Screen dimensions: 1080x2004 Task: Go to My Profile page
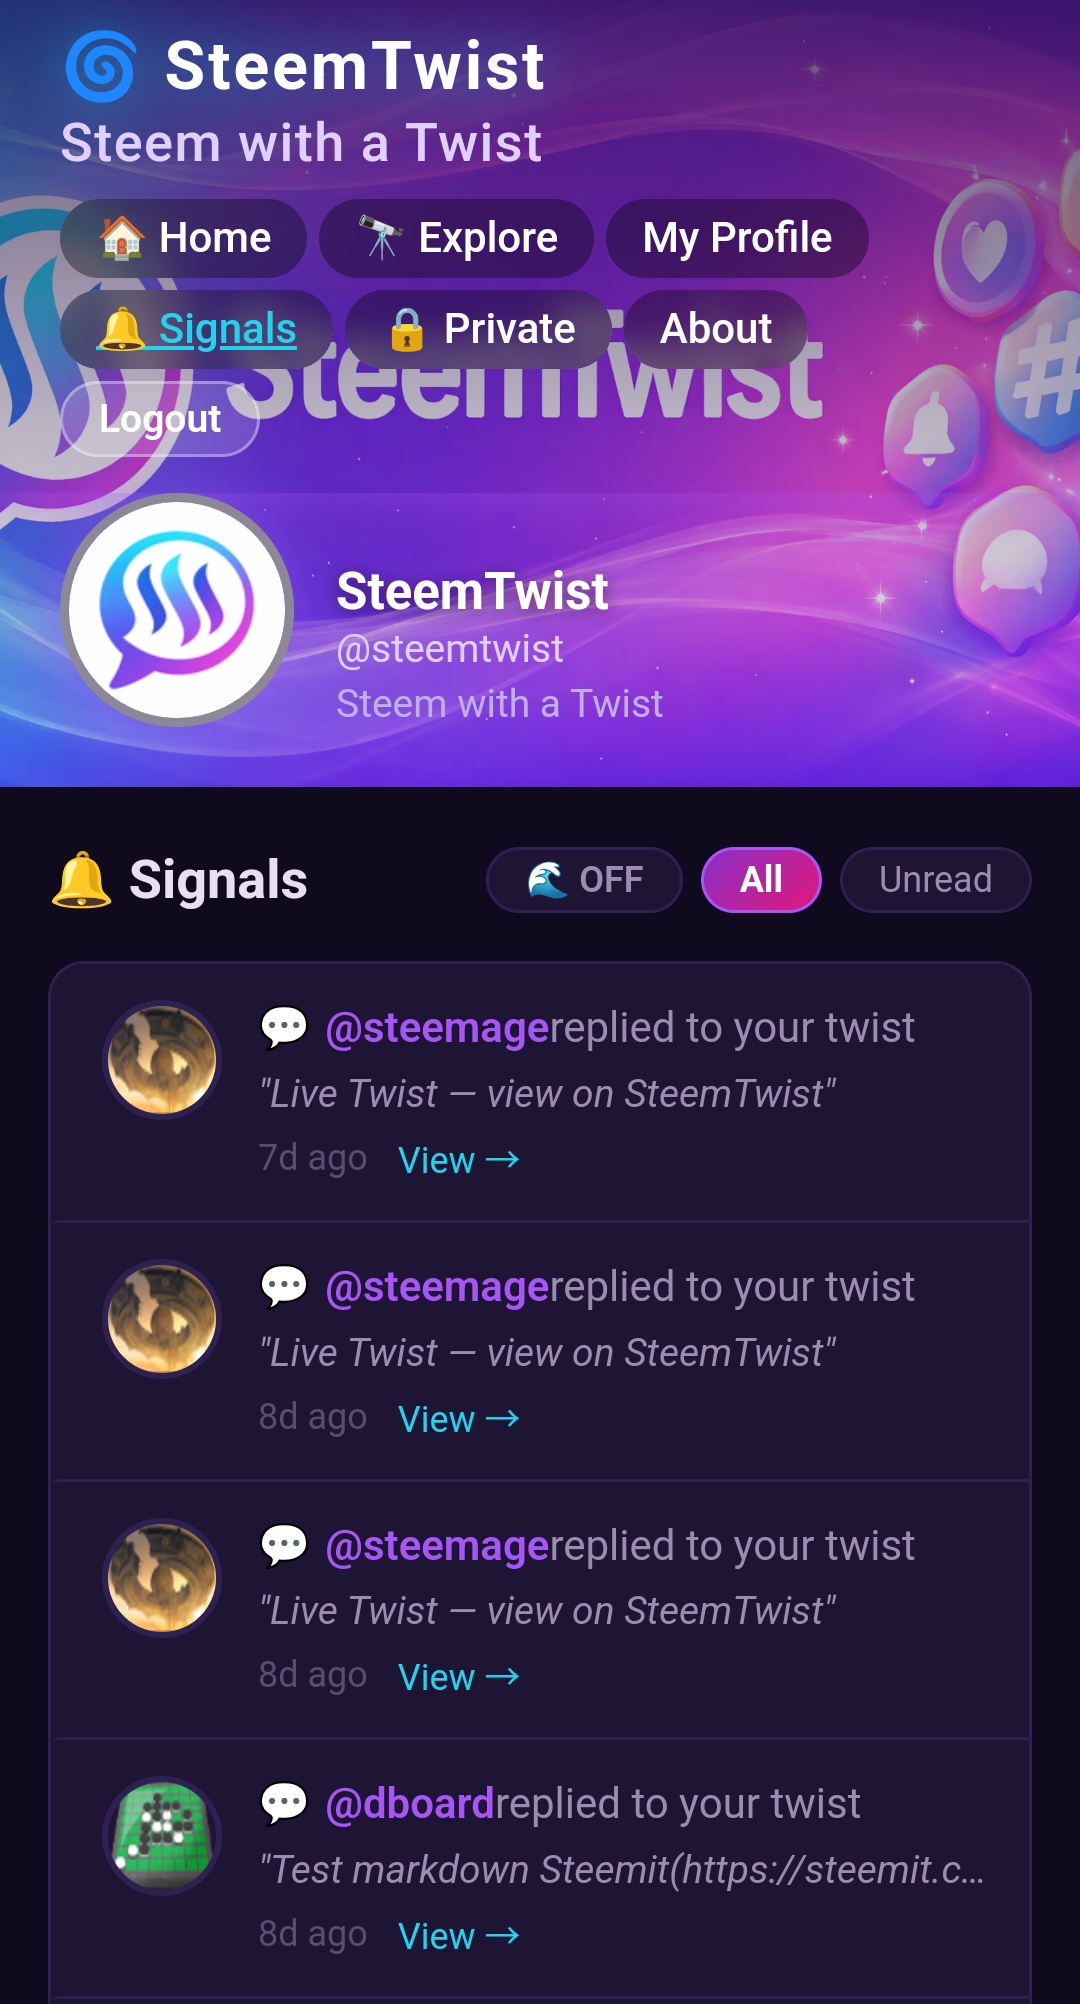tap(737, 238)
